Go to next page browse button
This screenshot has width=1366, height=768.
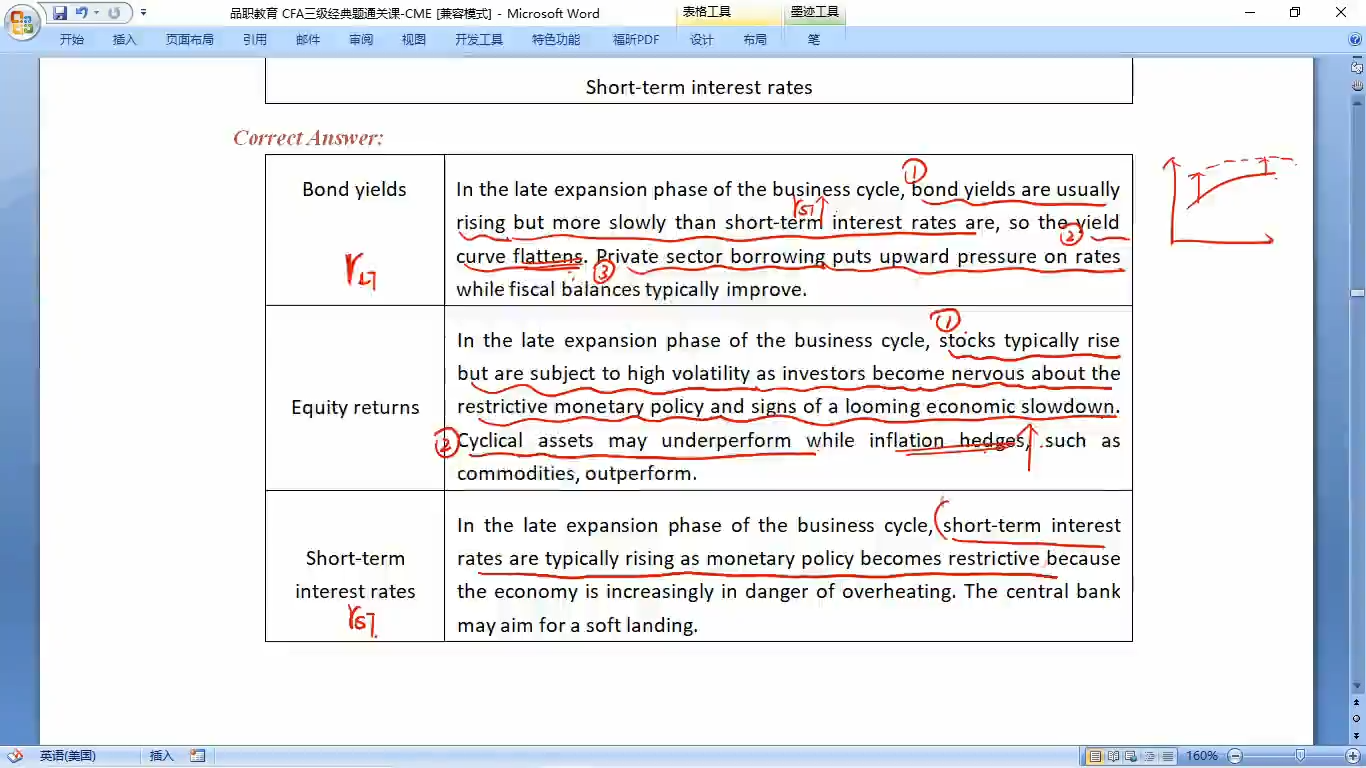click(1357, 735)
